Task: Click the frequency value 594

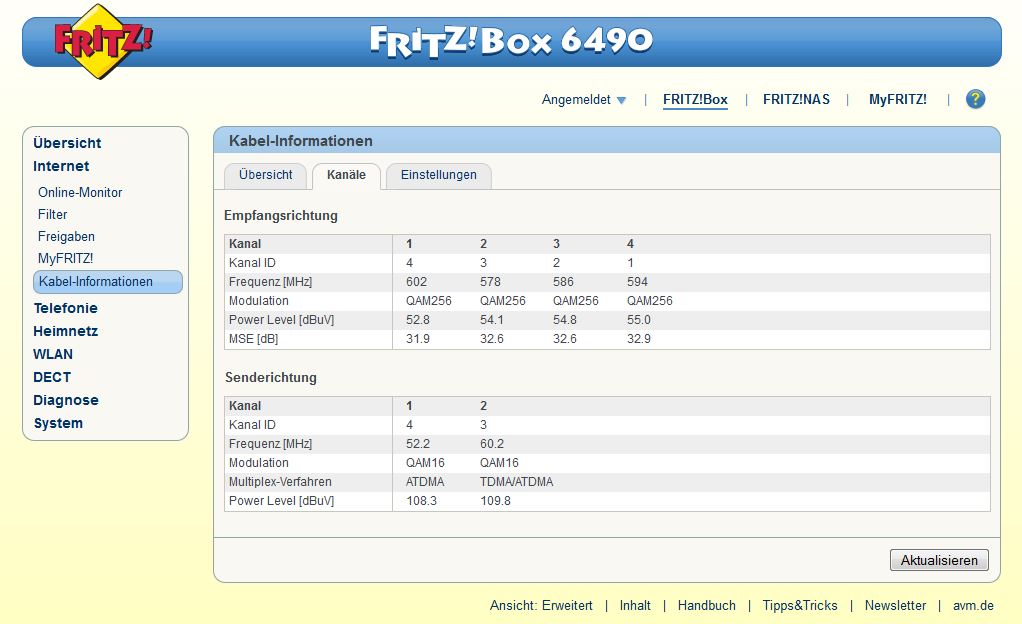Action: (x=637, y=282)
